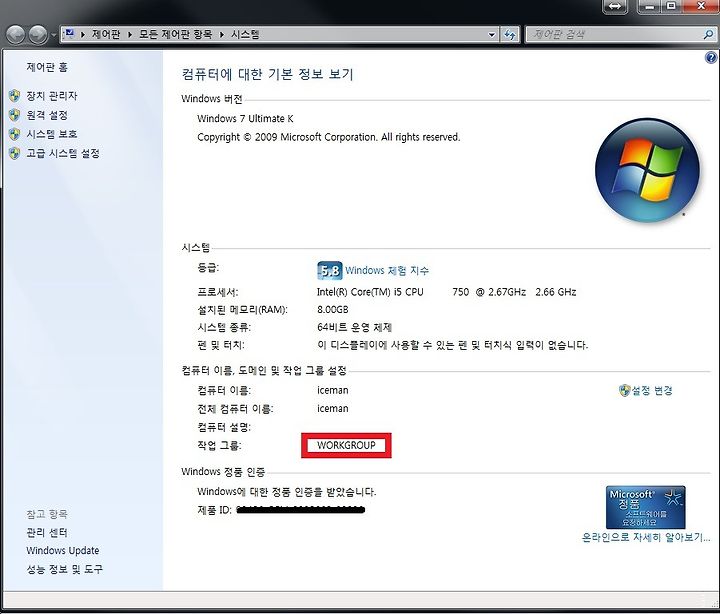The width and height of the screenshot is (720, 614).
Task: Click shield icon beside 장치 관리자
Action: tap(15, 96)
